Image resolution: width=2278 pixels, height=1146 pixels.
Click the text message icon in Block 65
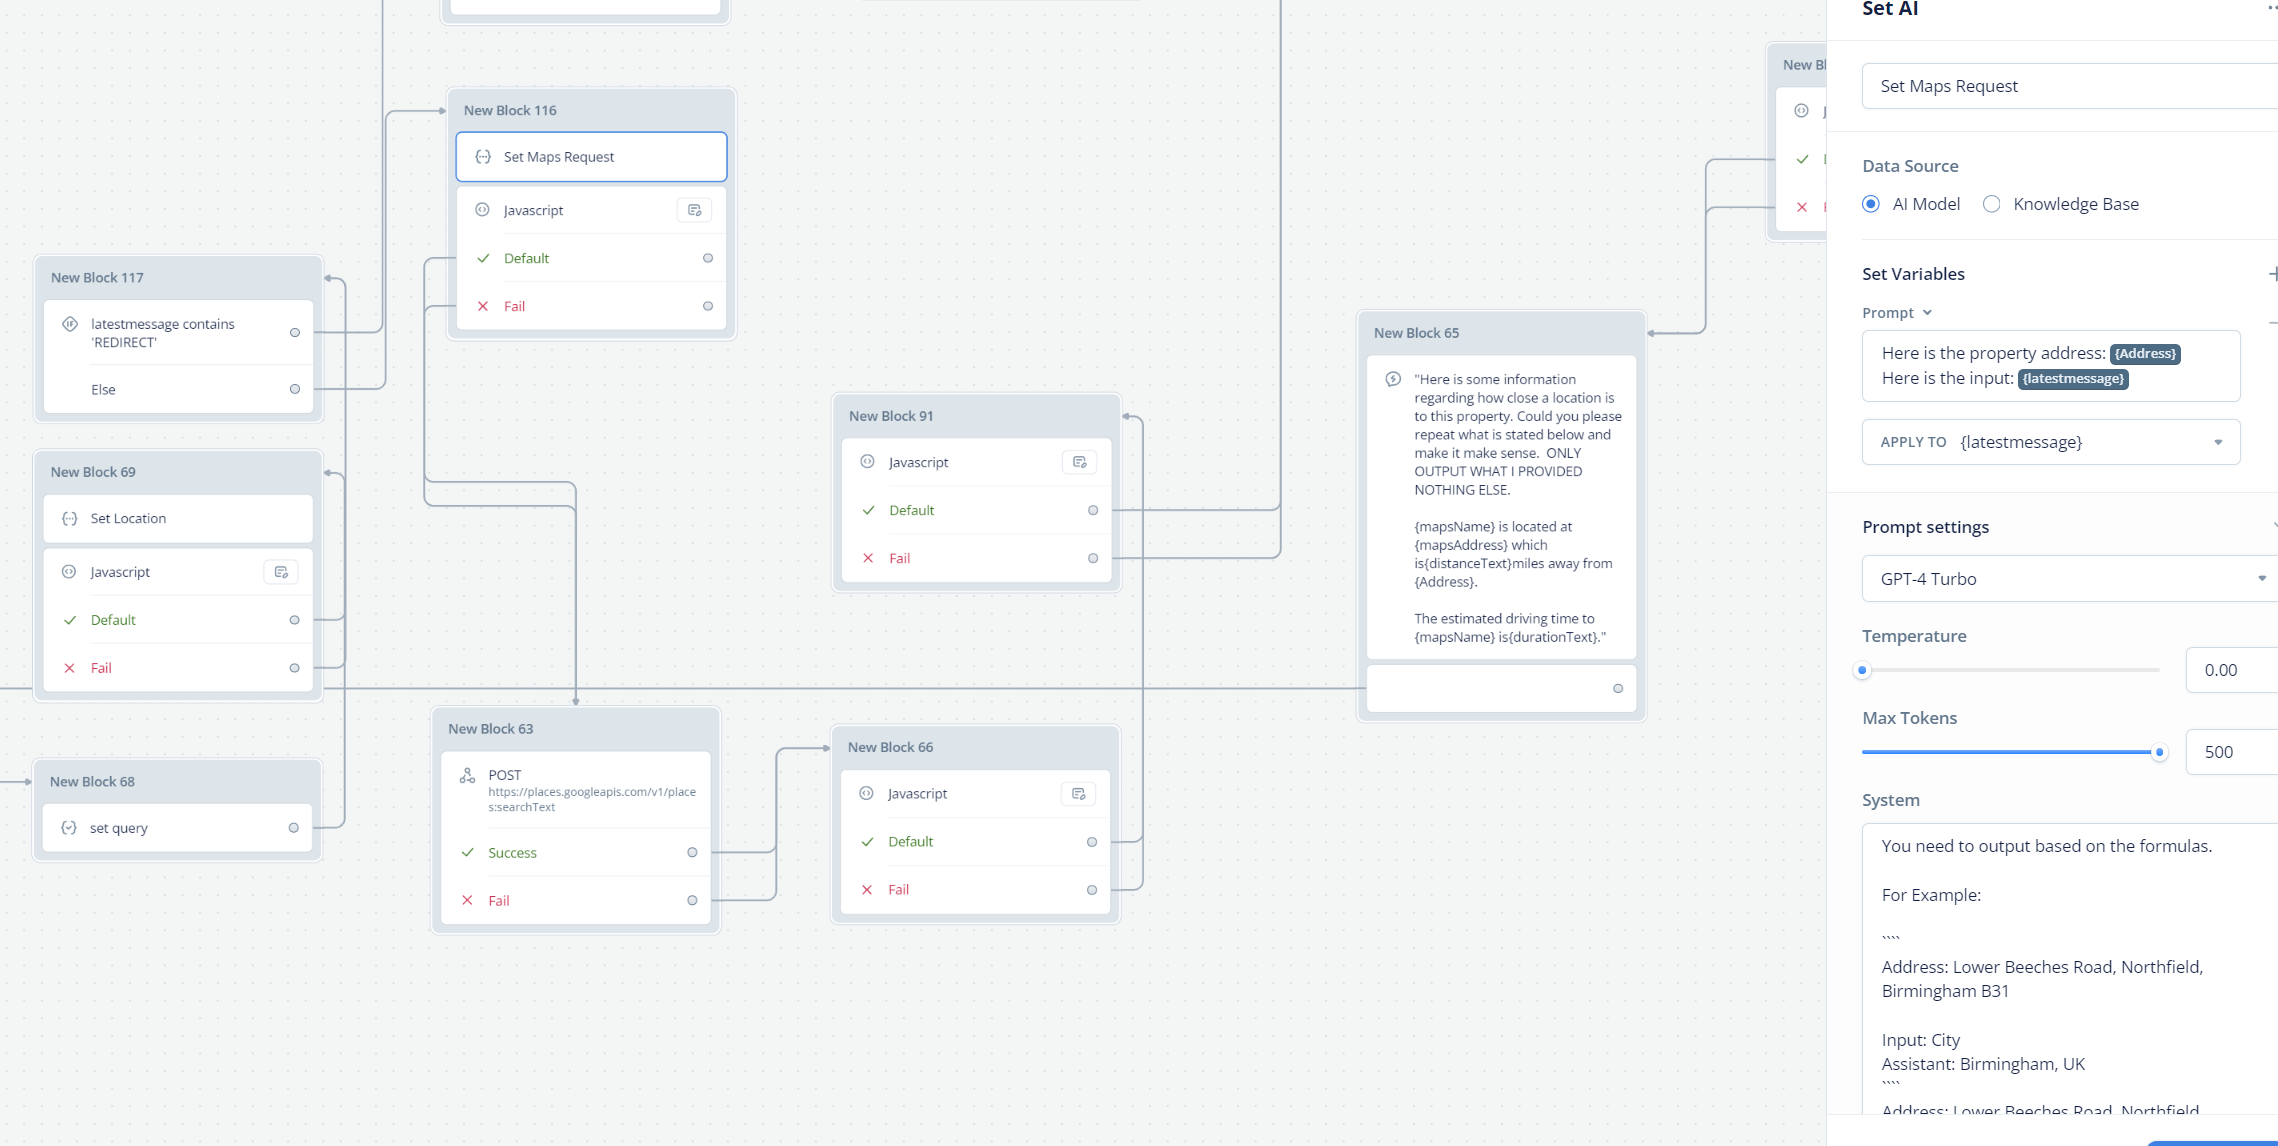1393,379
